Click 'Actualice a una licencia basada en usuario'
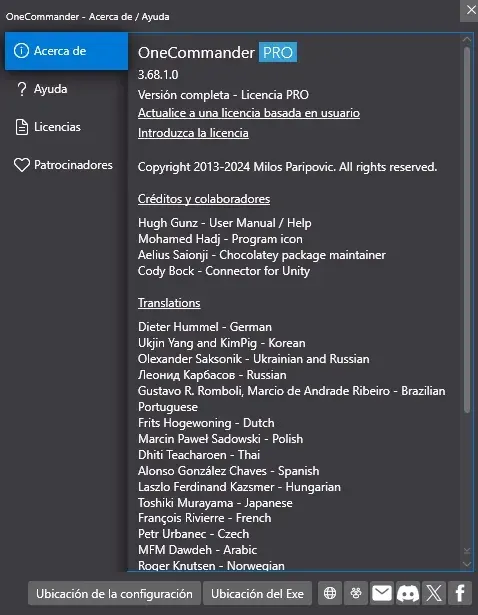The image size is (478, 615). click(249, 113)
